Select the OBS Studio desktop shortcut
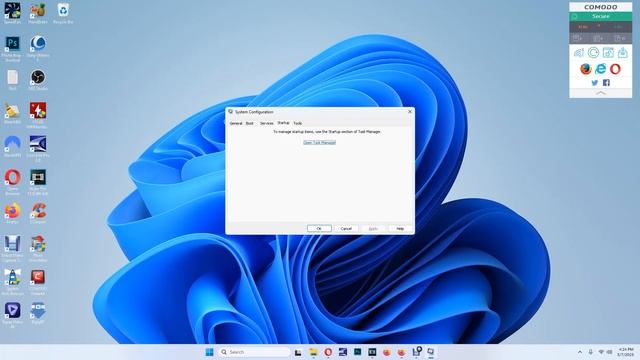 click(x=38, y=80)
